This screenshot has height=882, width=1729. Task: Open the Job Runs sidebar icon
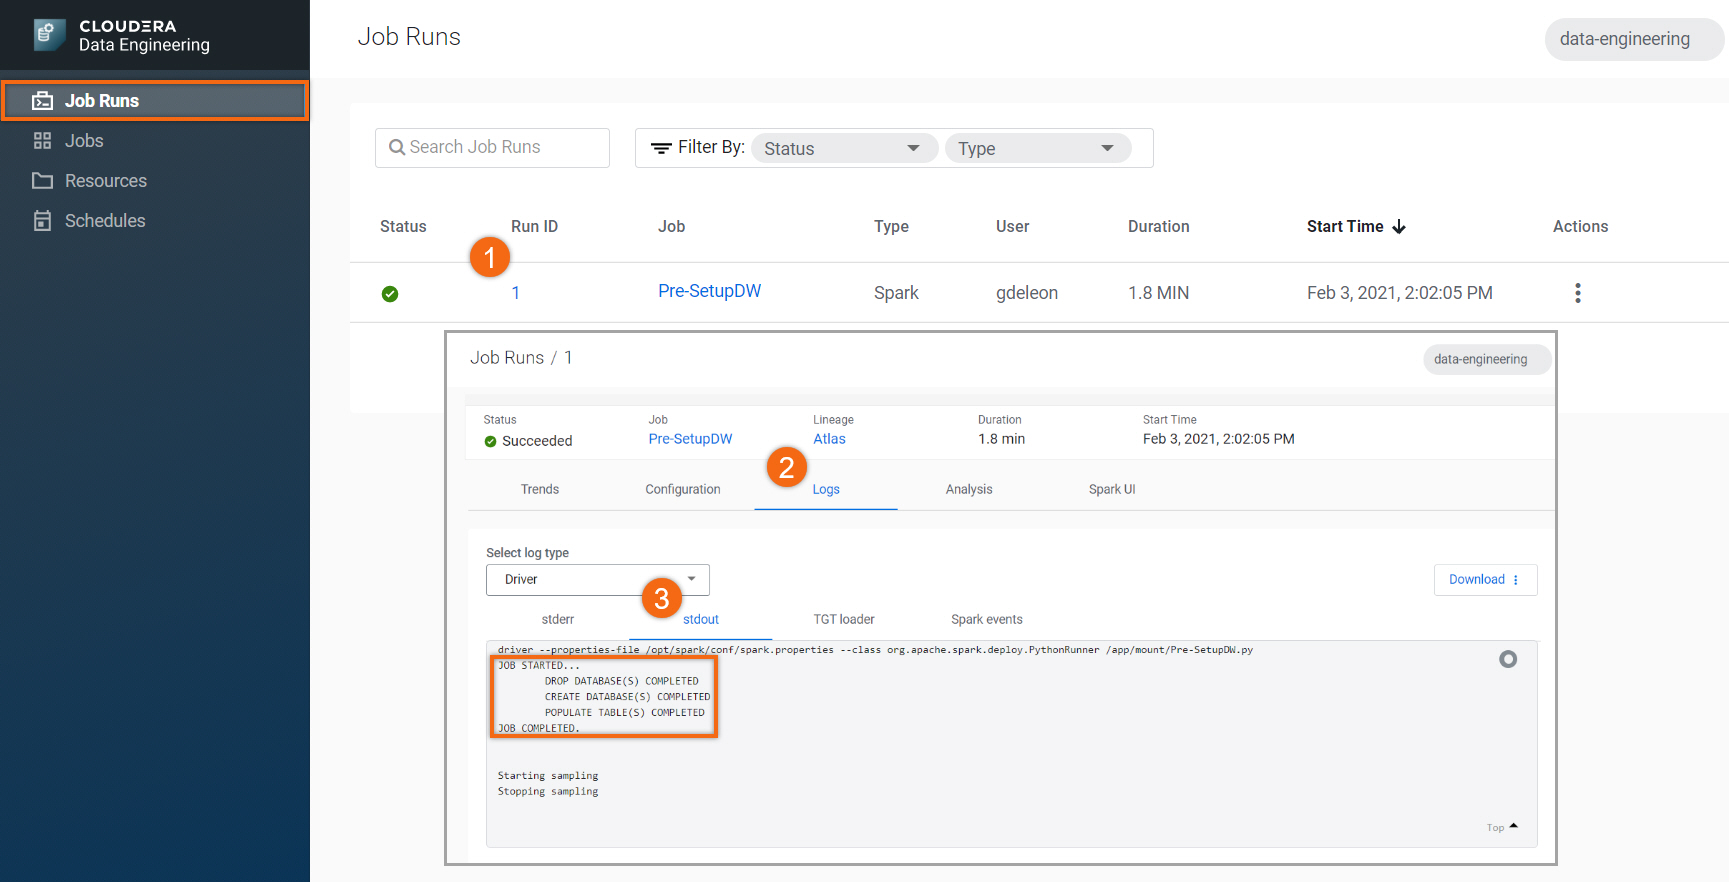(42, 101)
